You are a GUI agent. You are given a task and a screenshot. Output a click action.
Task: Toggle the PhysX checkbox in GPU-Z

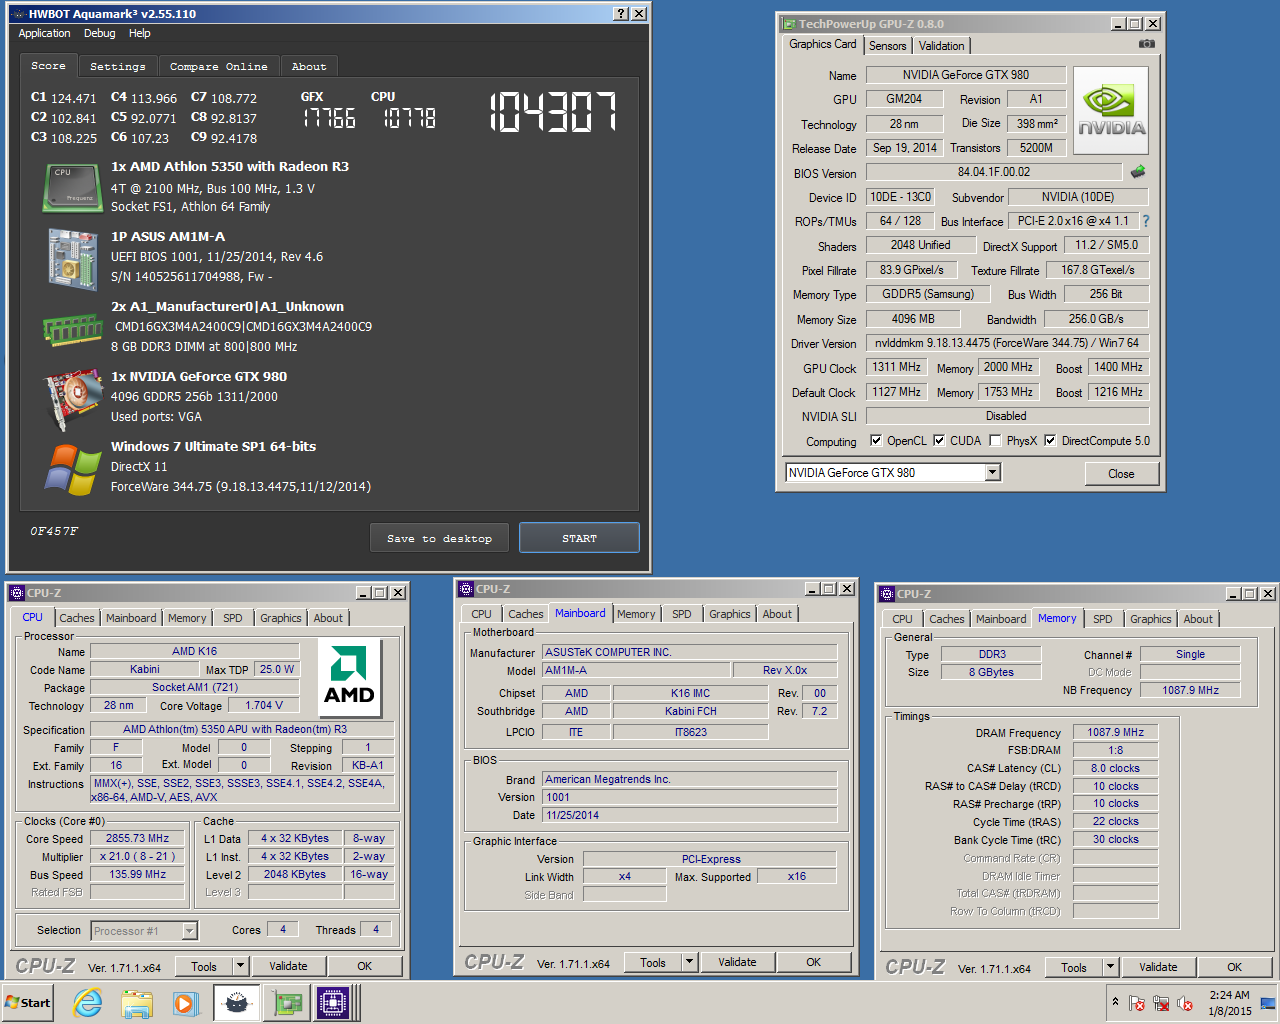(x=995, y=440)
